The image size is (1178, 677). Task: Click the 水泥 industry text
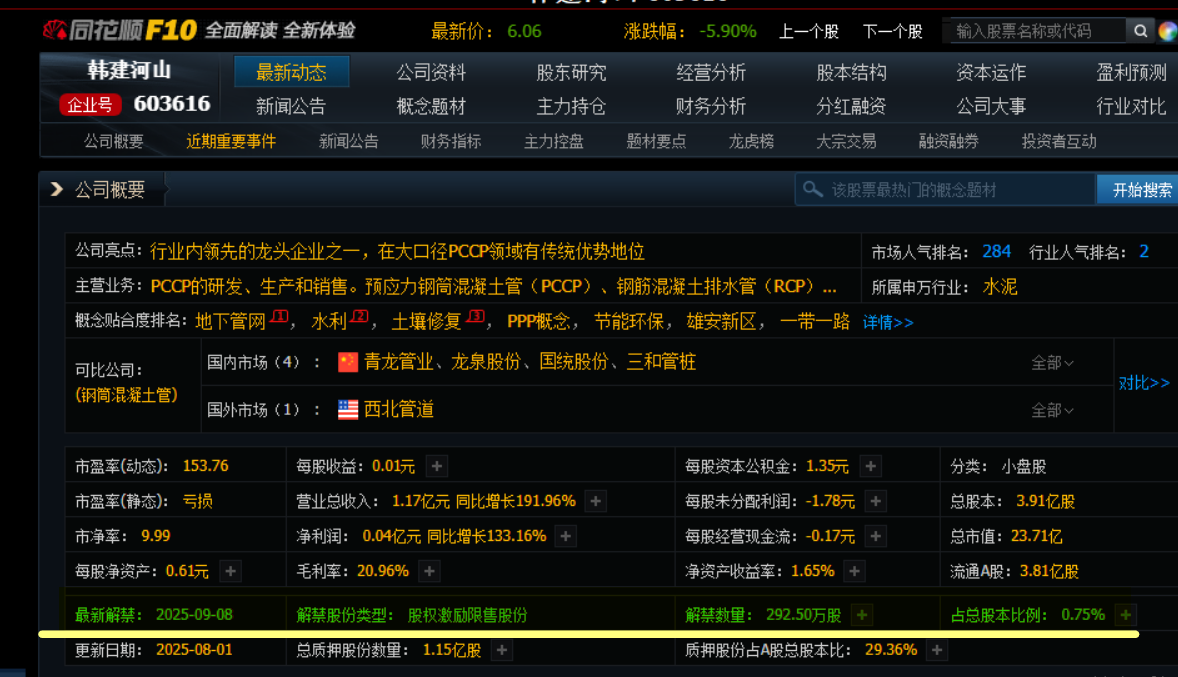(1000, 287)
